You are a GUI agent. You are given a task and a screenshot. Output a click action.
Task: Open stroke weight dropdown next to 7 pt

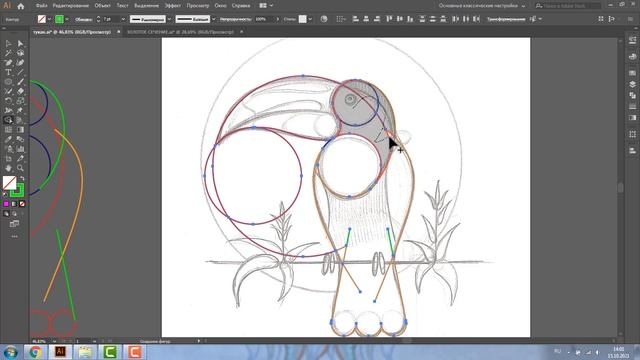pos(123,19)
